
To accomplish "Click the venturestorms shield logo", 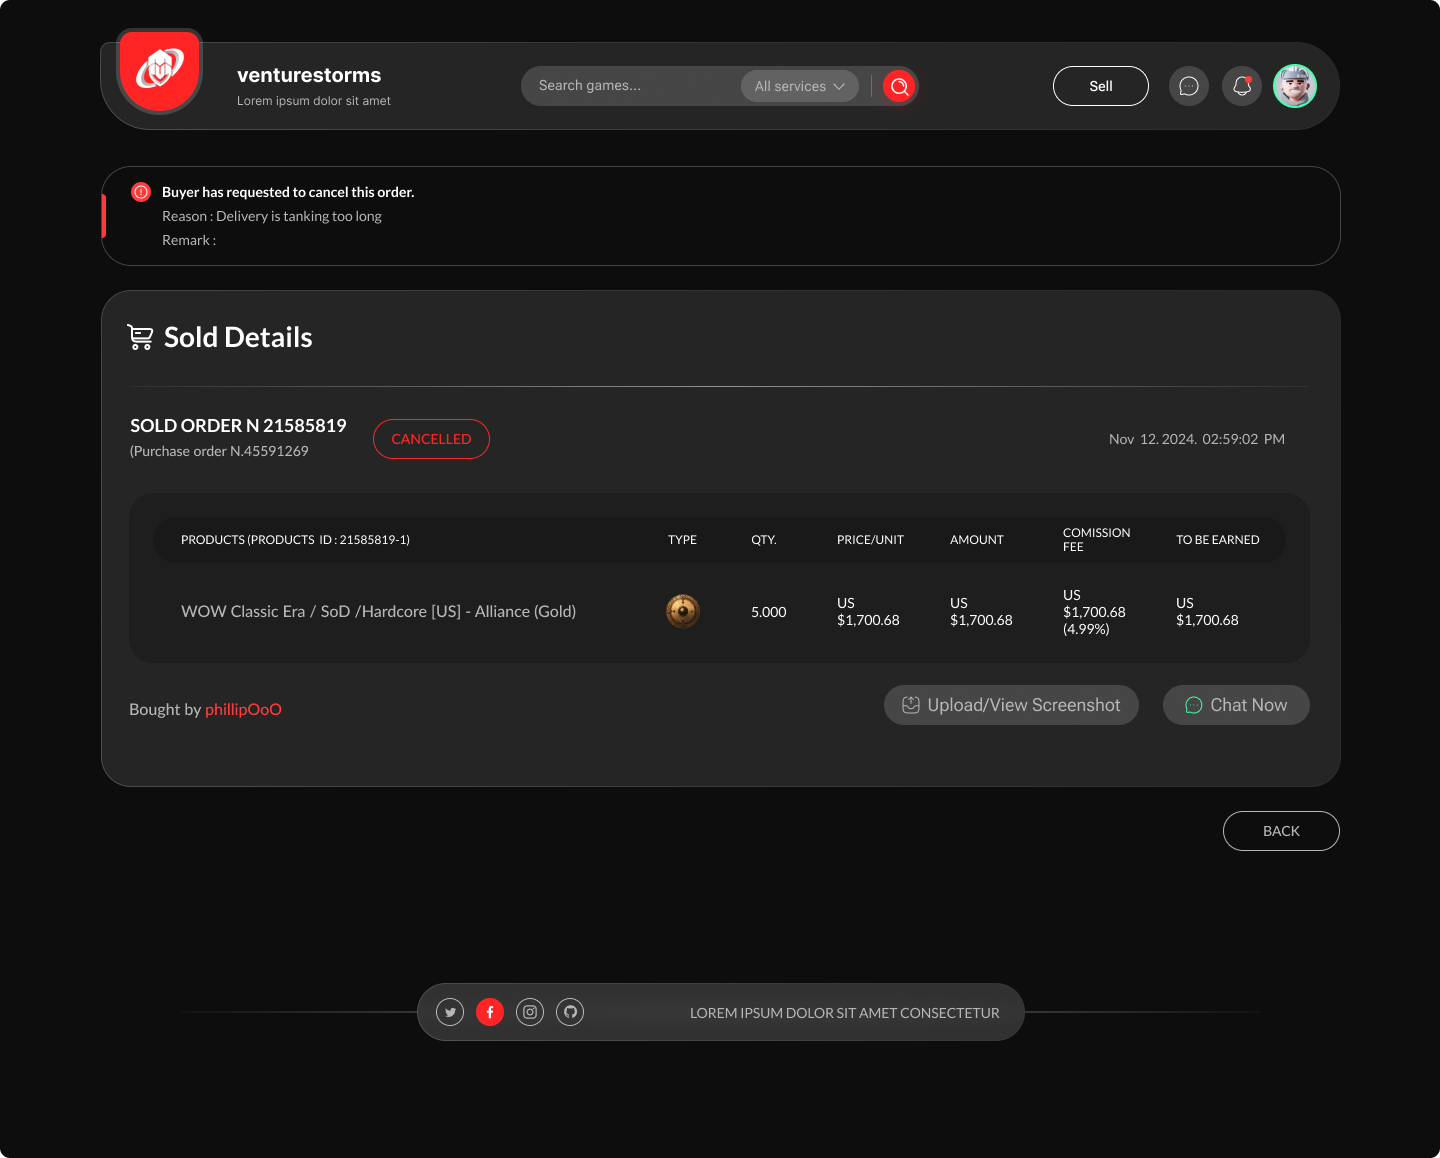I will pos(160,70).
